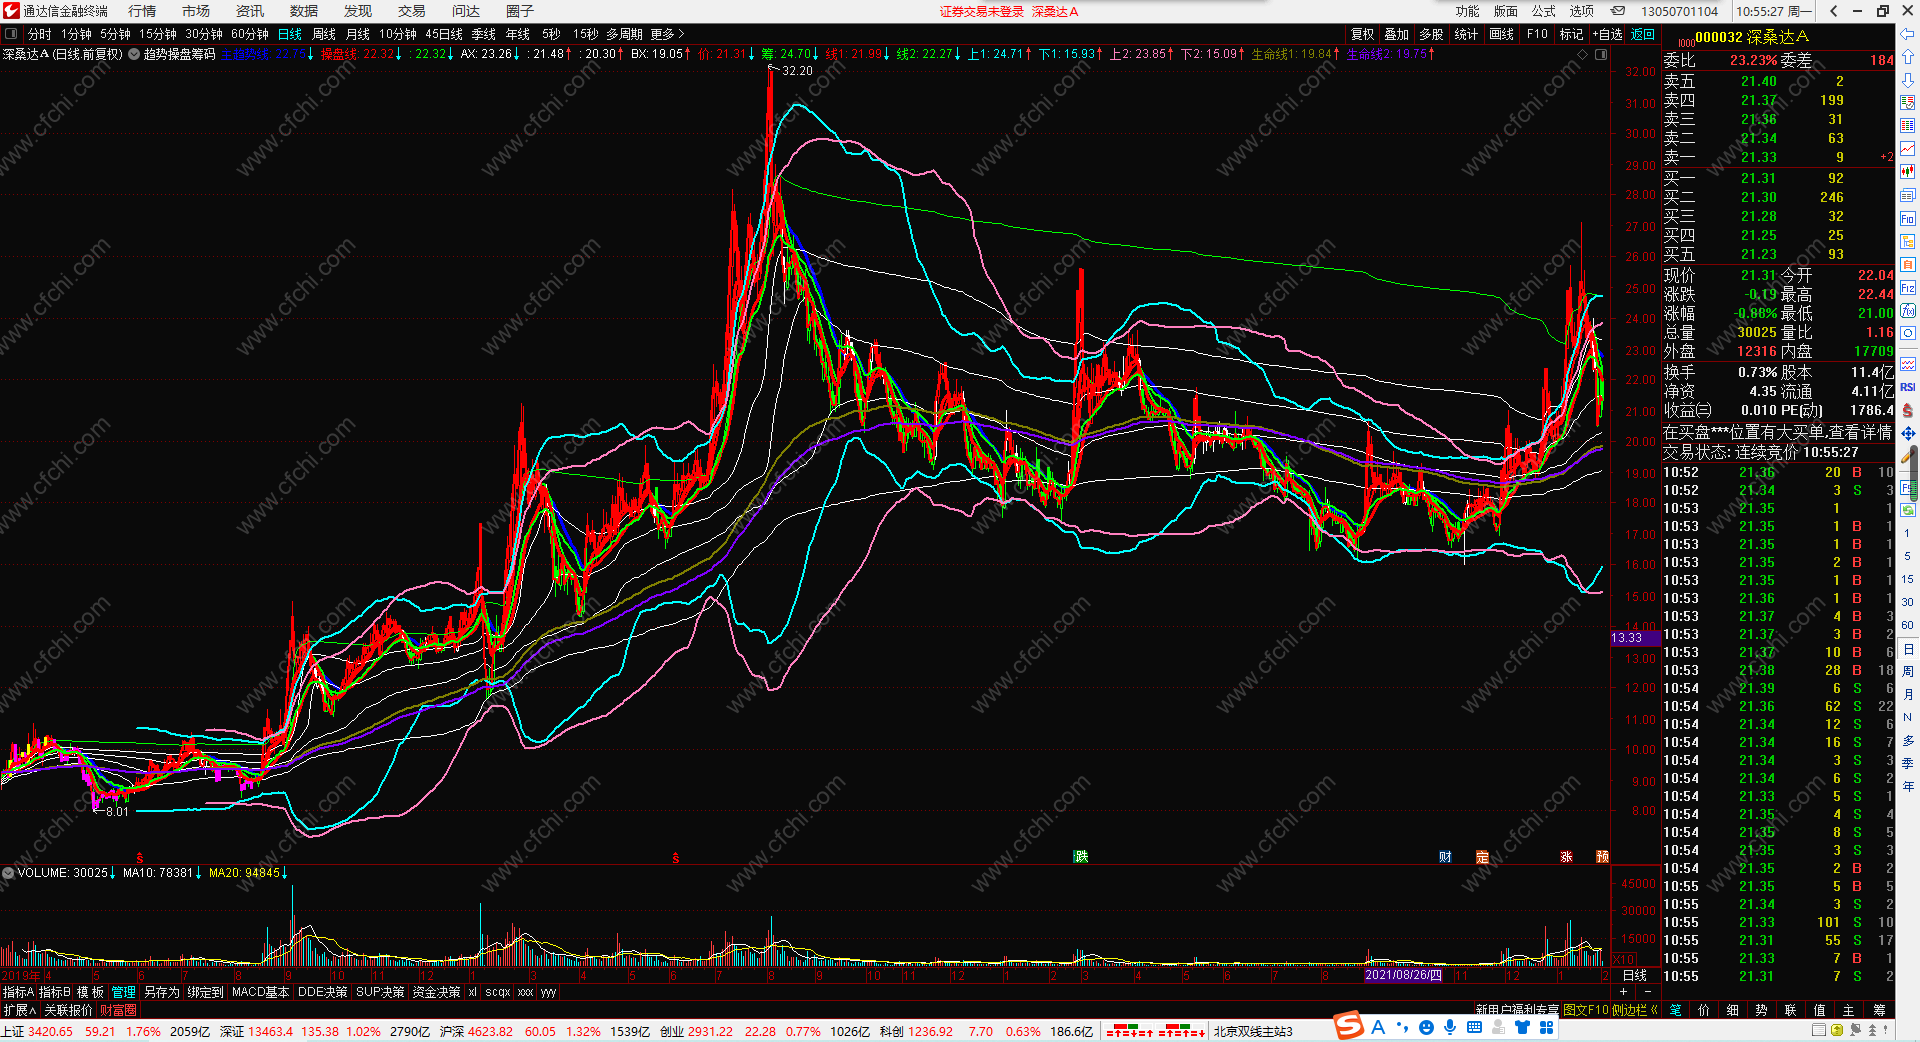The image size is (1920, 1042).
Task: Click the large order notice text
Action: 1777,432
